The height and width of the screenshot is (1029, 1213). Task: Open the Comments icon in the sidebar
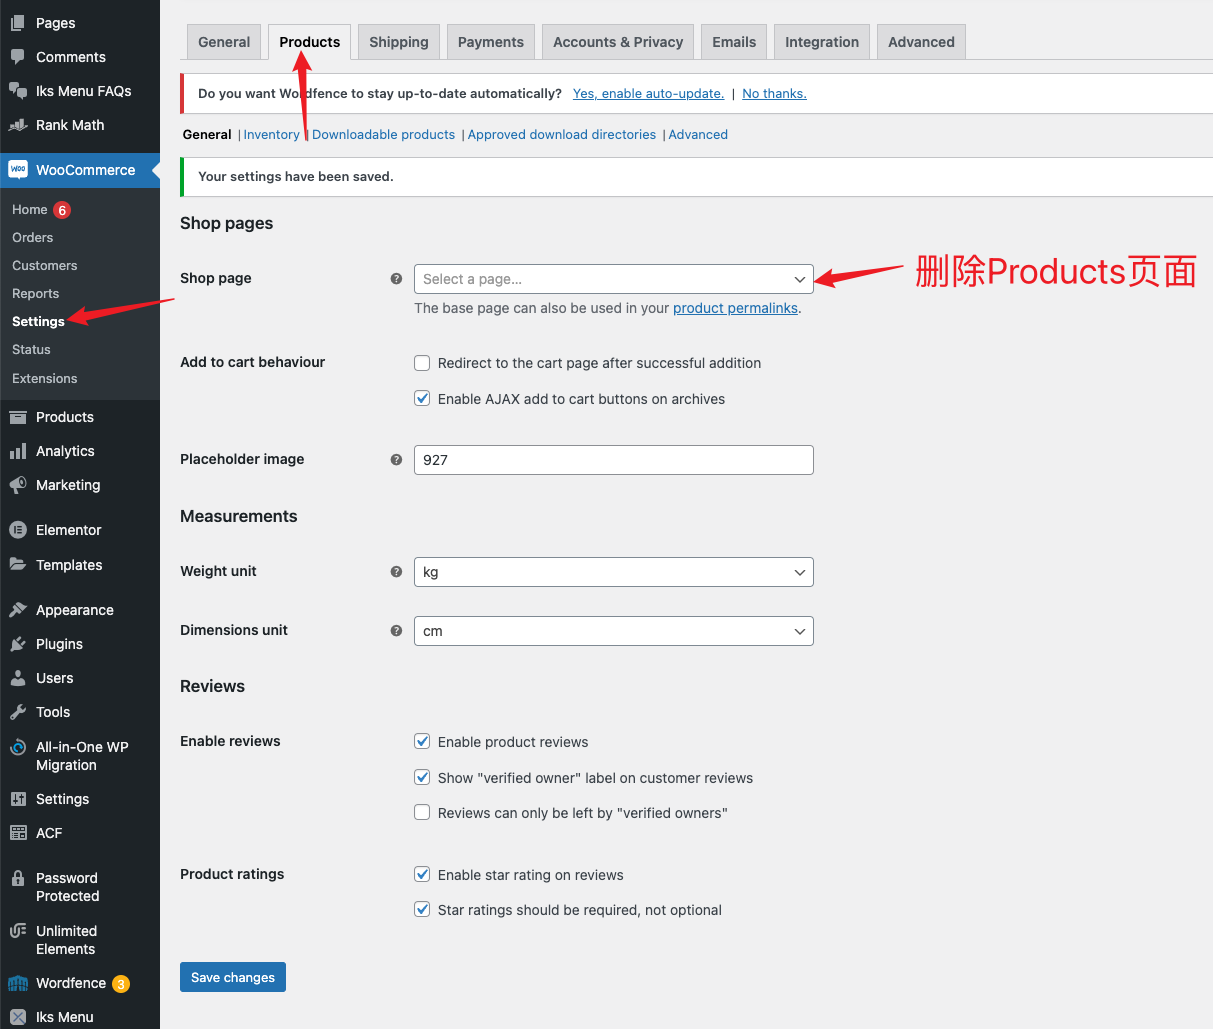click(20, 57)
